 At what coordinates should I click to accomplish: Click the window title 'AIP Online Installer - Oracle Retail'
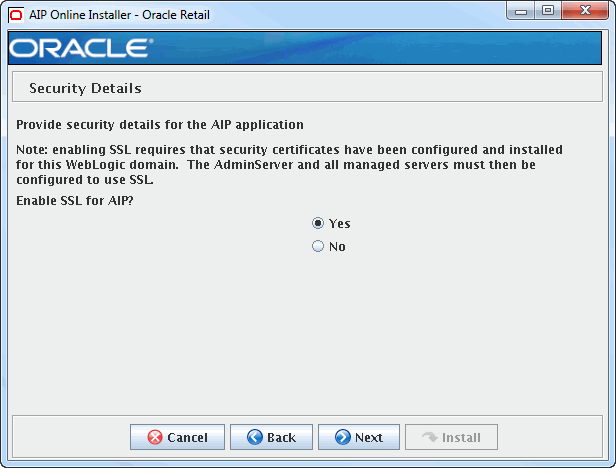(x=119, y=15)
